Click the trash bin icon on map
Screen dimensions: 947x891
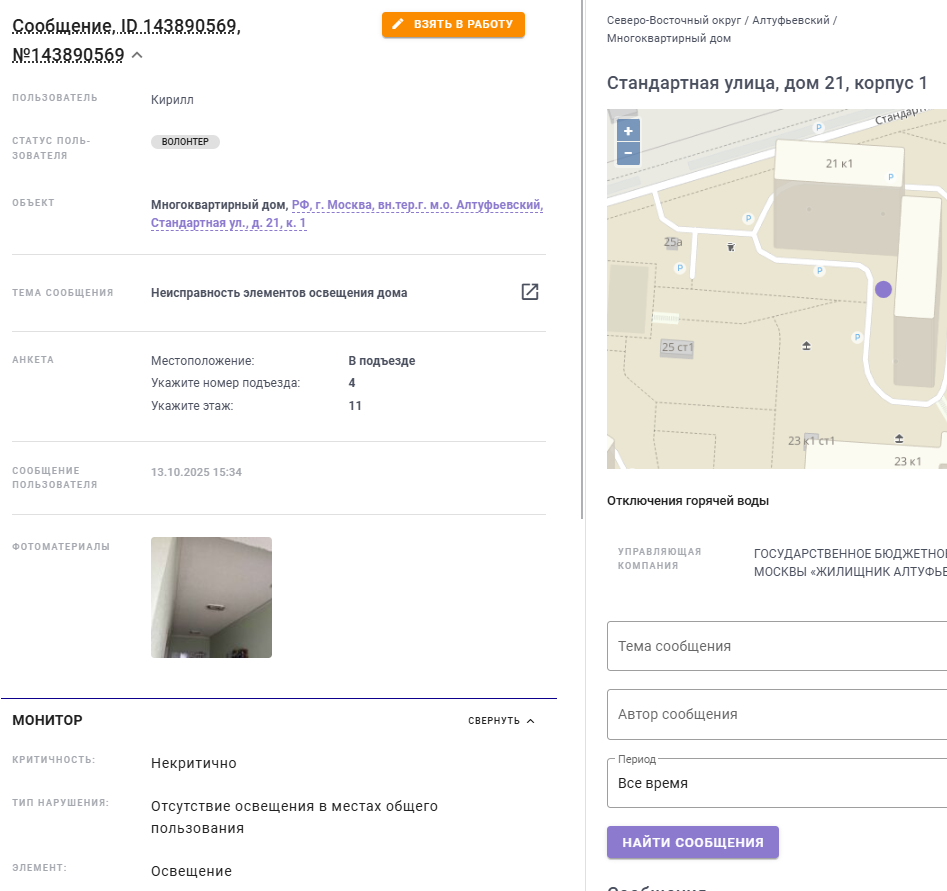tap(731, 246)
